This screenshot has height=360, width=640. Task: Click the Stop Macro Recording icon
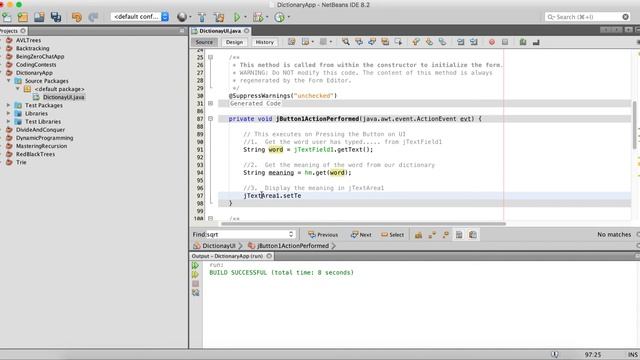tap(505, 42)
